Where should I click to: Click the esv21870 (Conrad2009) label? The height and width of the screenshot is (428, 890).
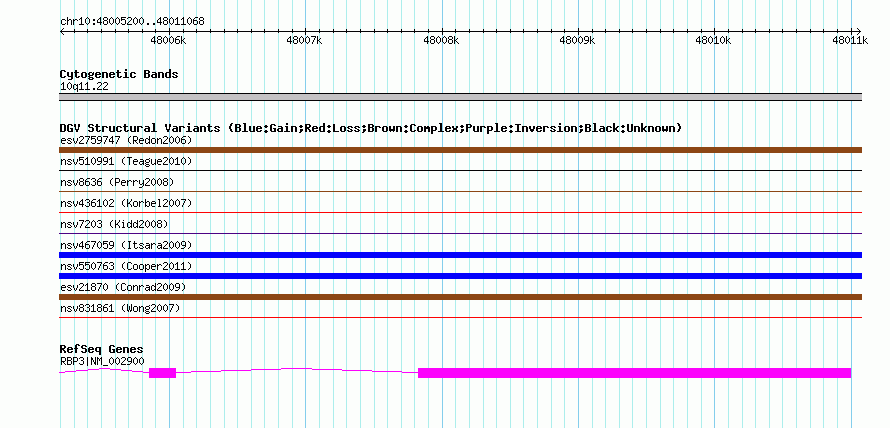pyautogui.click(x=123, y=287)
